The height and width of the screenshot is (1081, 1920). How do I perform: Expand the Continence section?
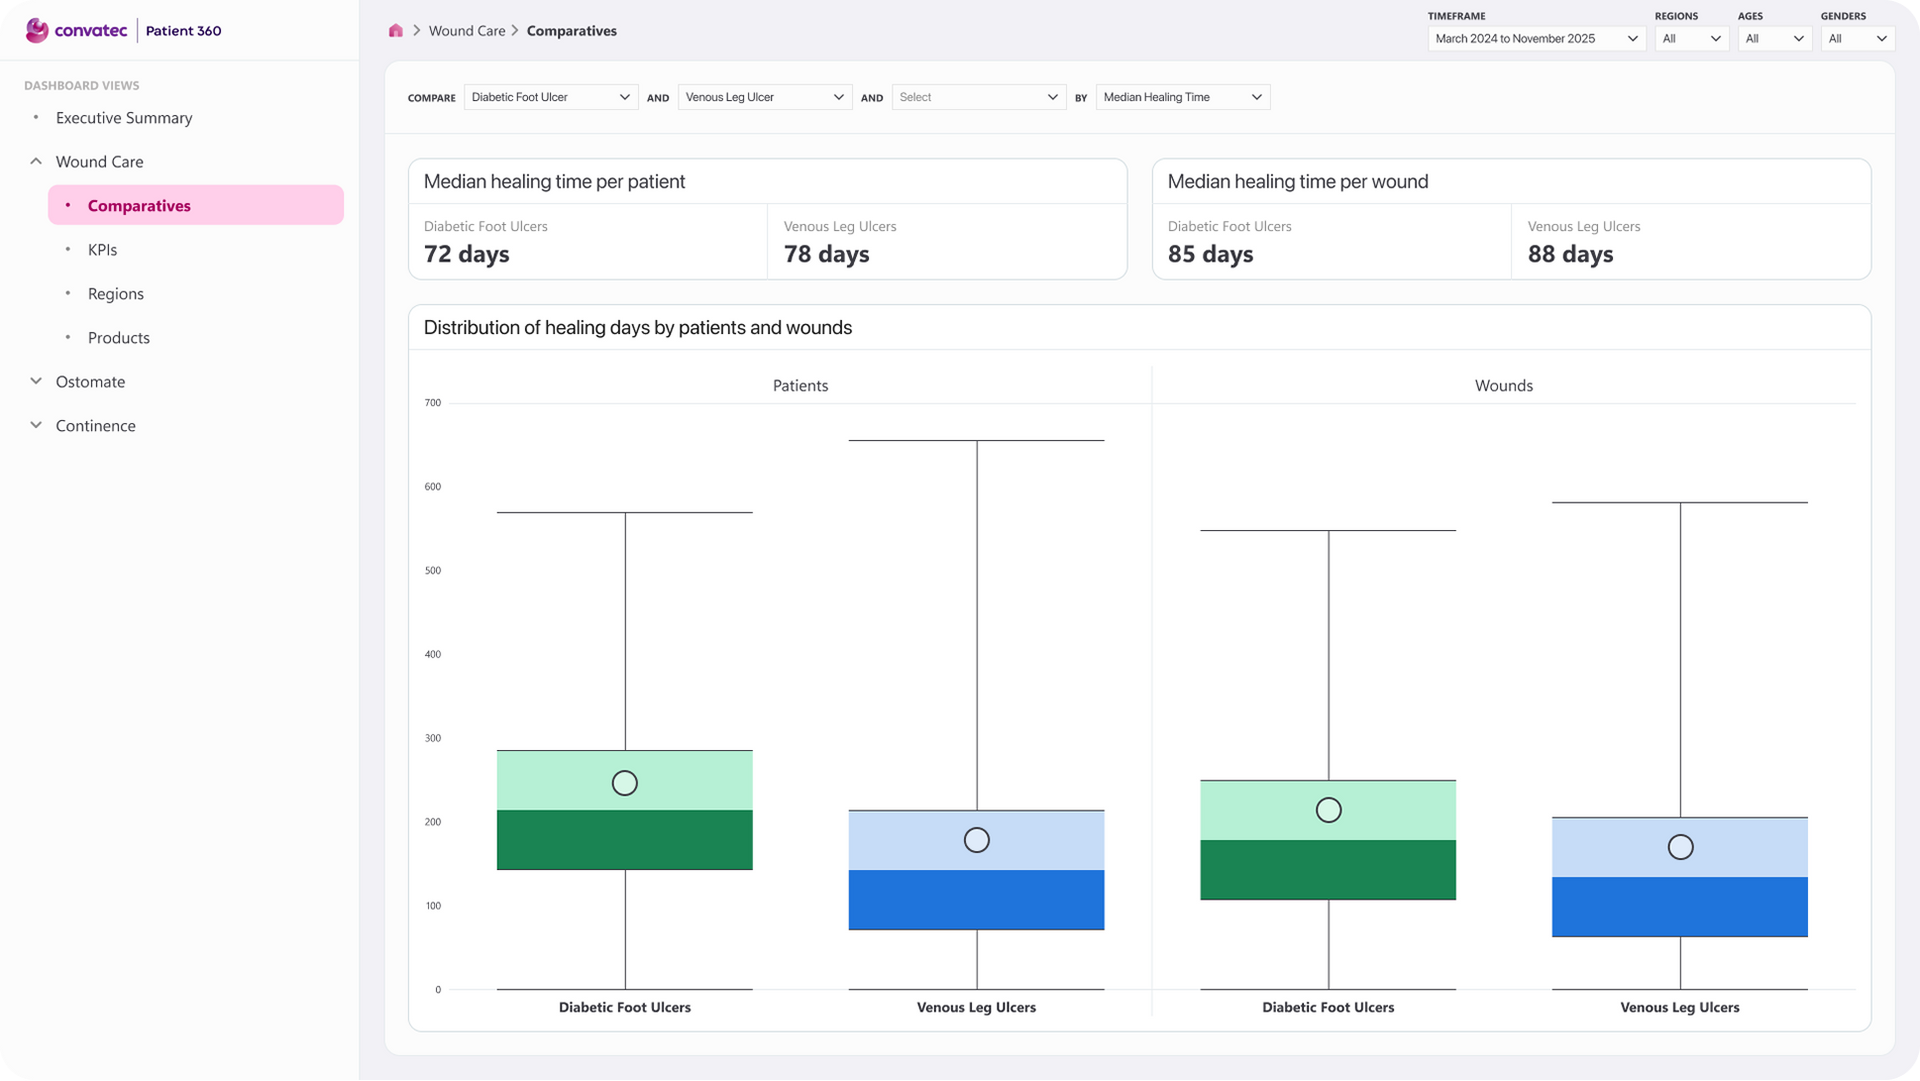pyautogui.click(x=36, y=425)
